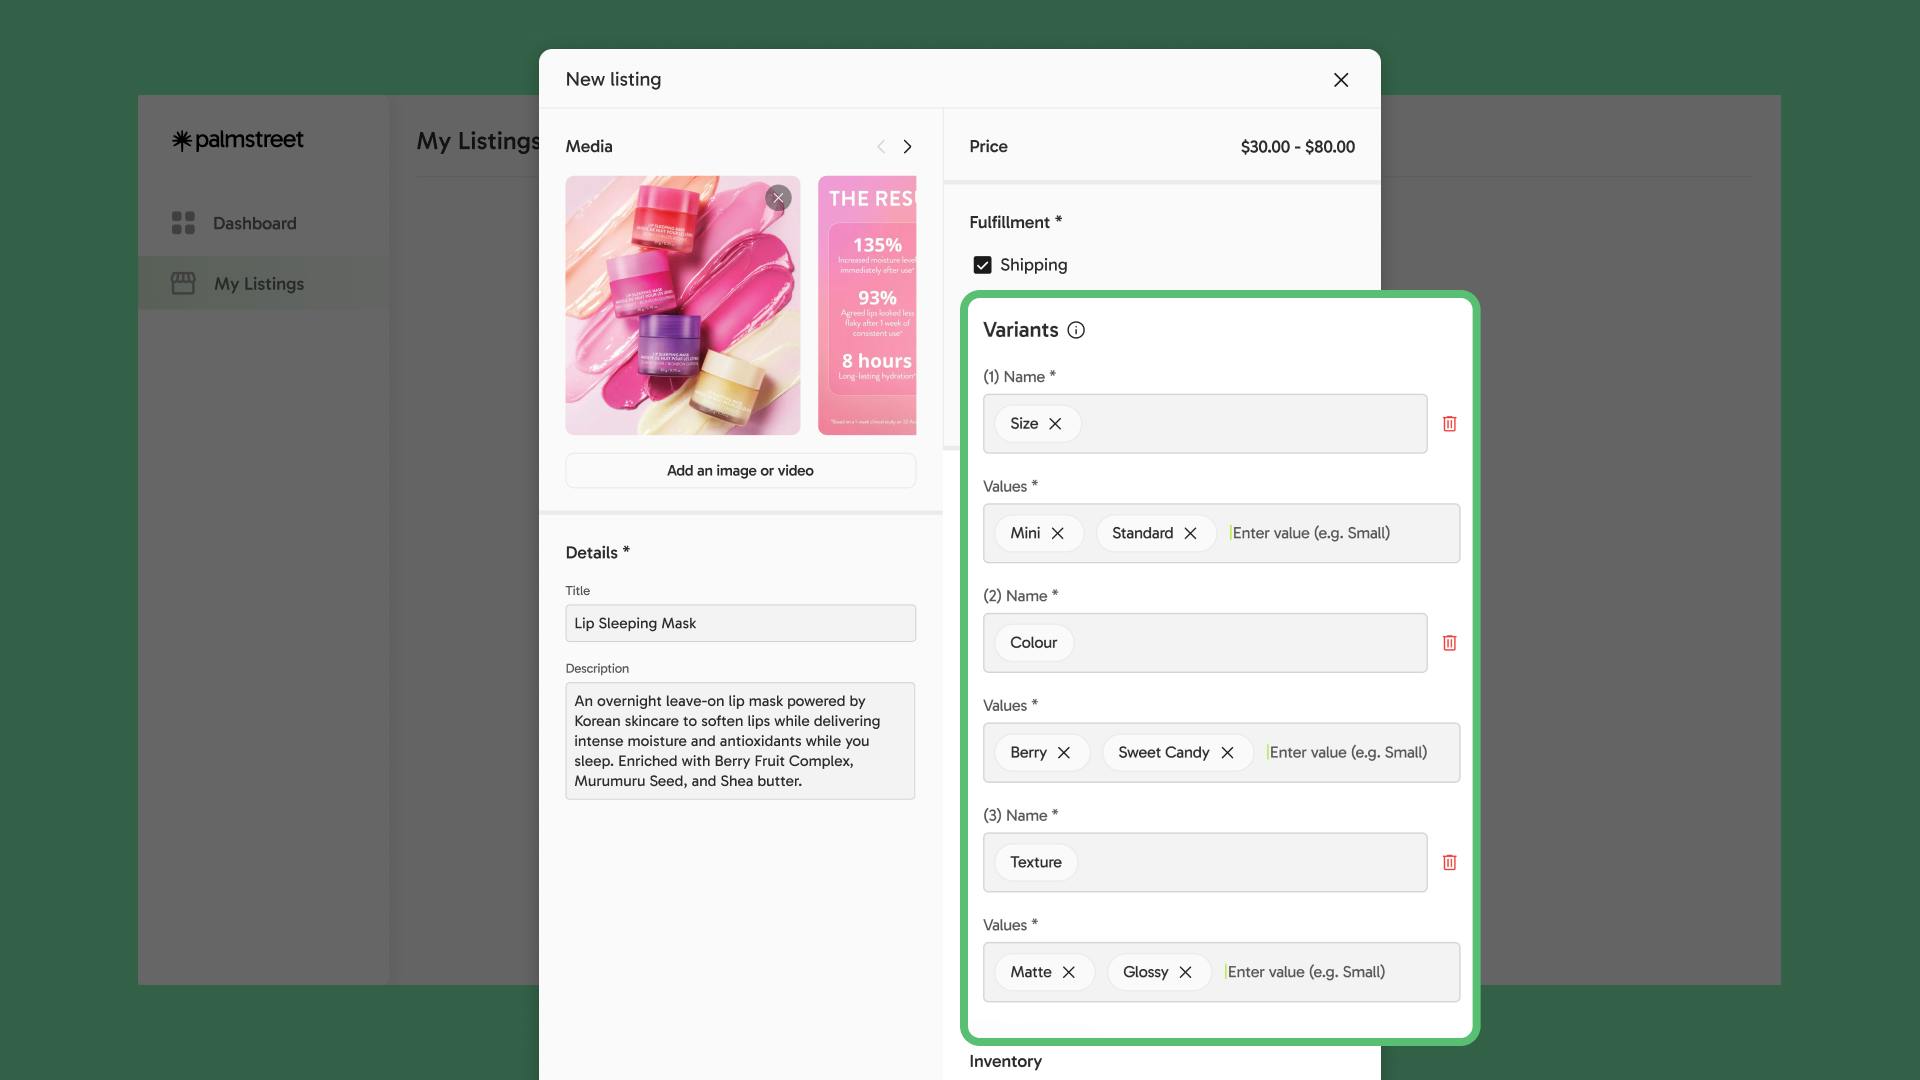The width and height of the screenshot is (1920, 1080).
Task: Remove the Mini value
Action: (x=1057, y=533)
